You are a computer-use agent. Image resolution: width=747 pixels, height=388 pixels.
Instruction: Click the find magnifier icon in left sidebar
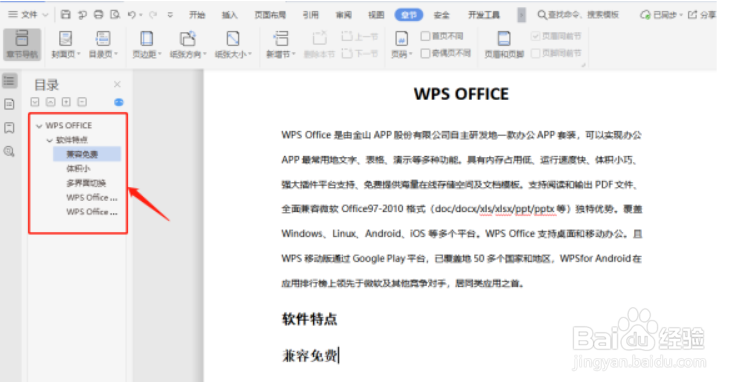tap(10, 152)
